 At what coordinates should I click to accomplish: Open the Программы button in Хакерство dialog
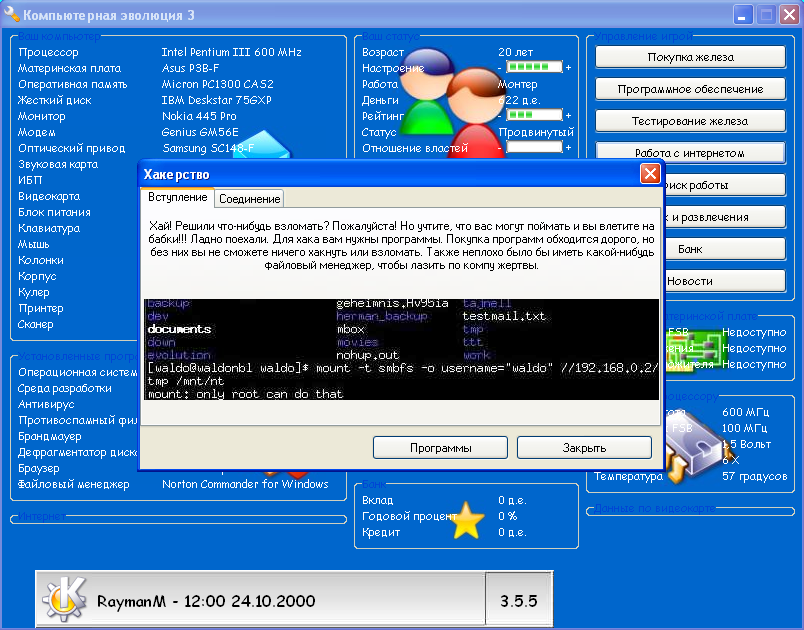(440, 448)
